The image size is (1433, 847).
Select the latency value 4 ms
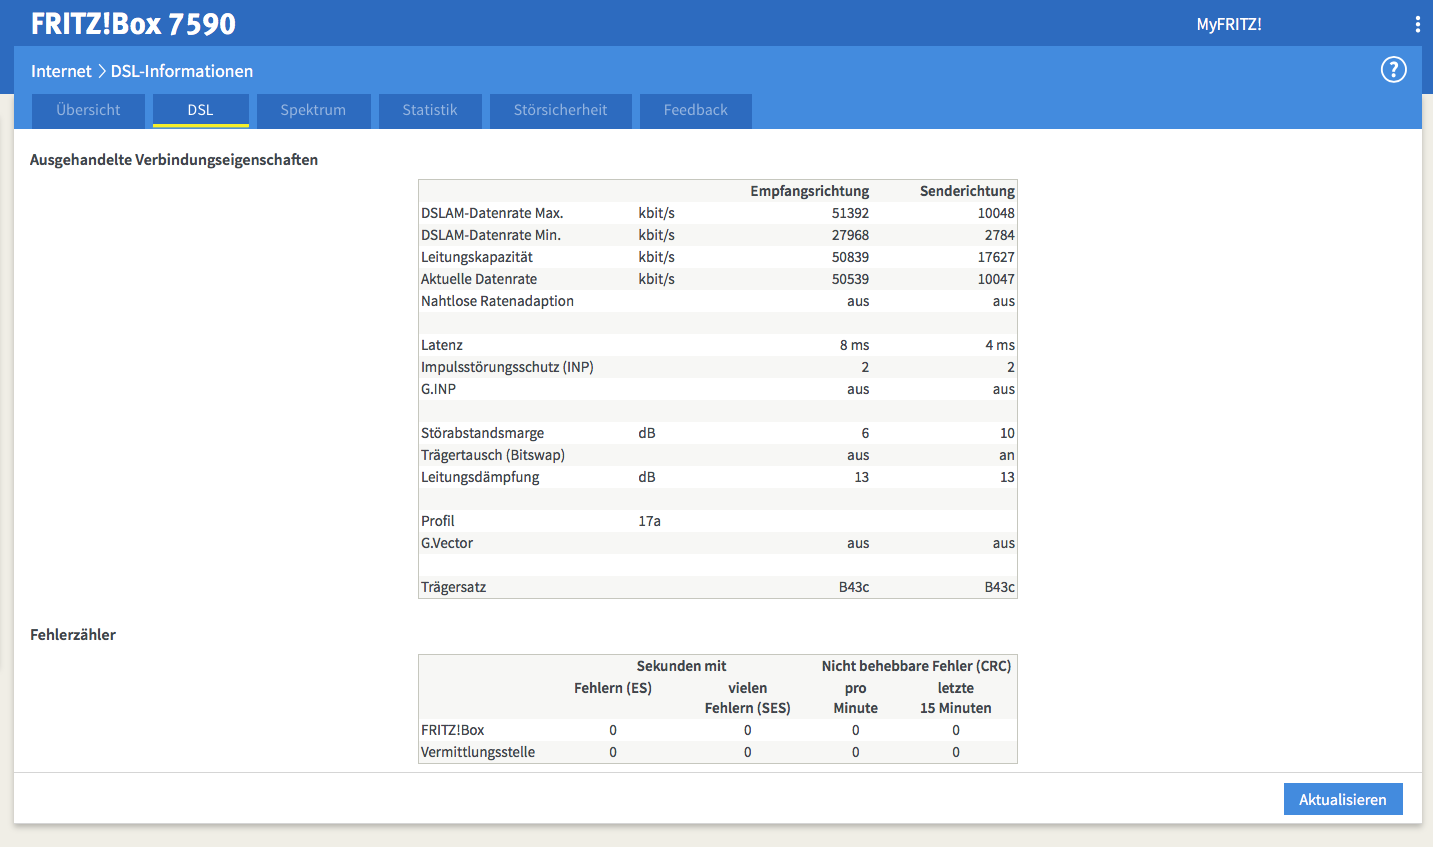(1000, 345)
